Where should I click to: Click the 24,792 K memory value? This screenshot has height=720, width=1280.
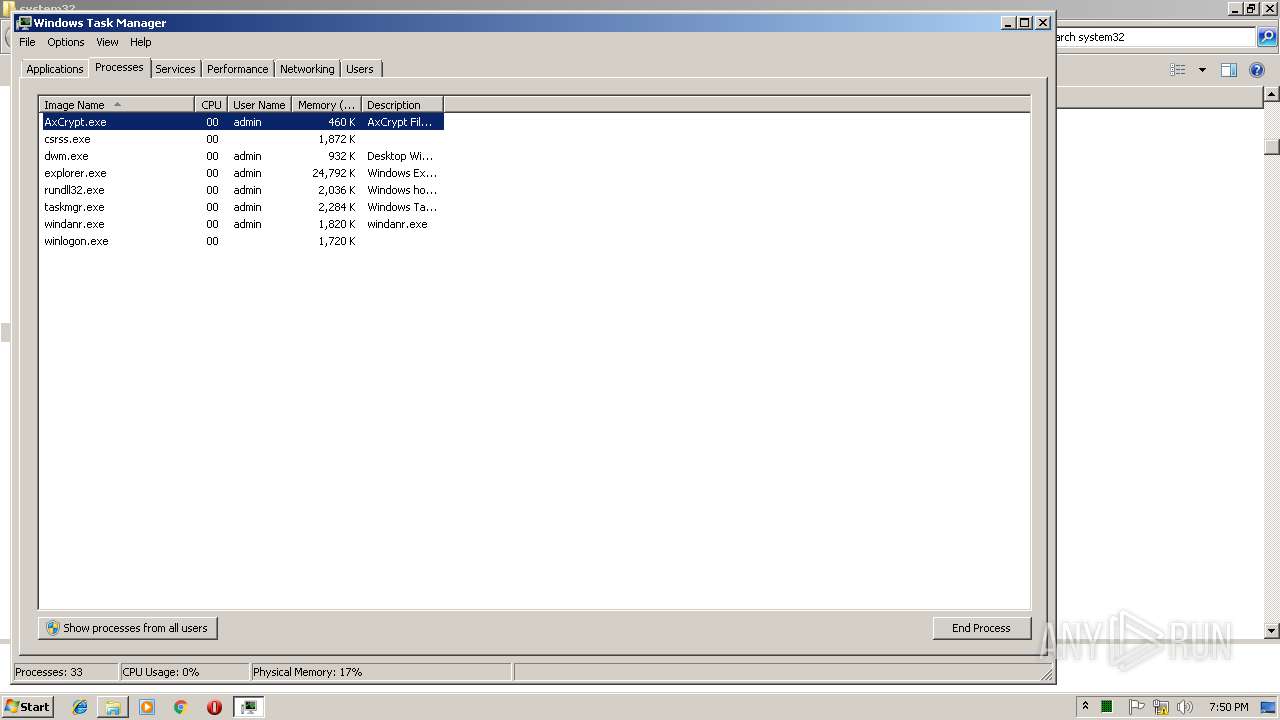pos(334,173)
